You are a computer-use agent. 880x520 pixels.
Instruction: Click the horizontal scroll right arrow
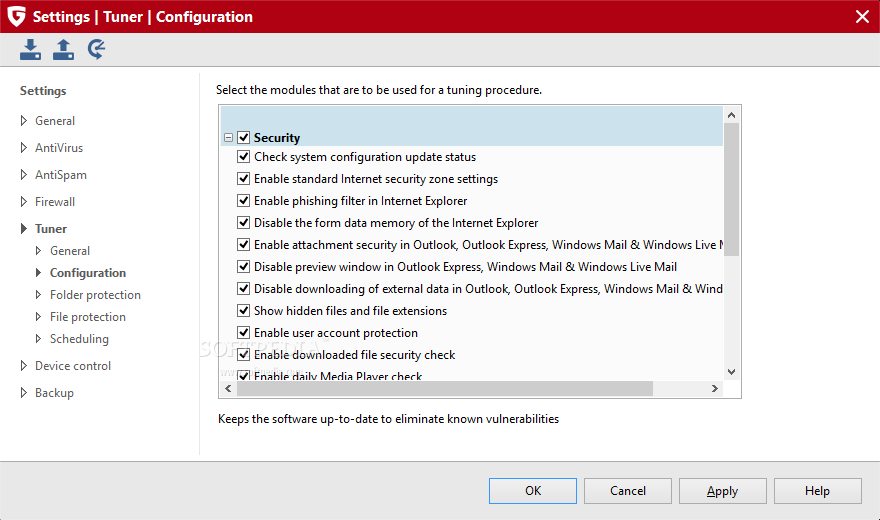[x=714, y=388]
